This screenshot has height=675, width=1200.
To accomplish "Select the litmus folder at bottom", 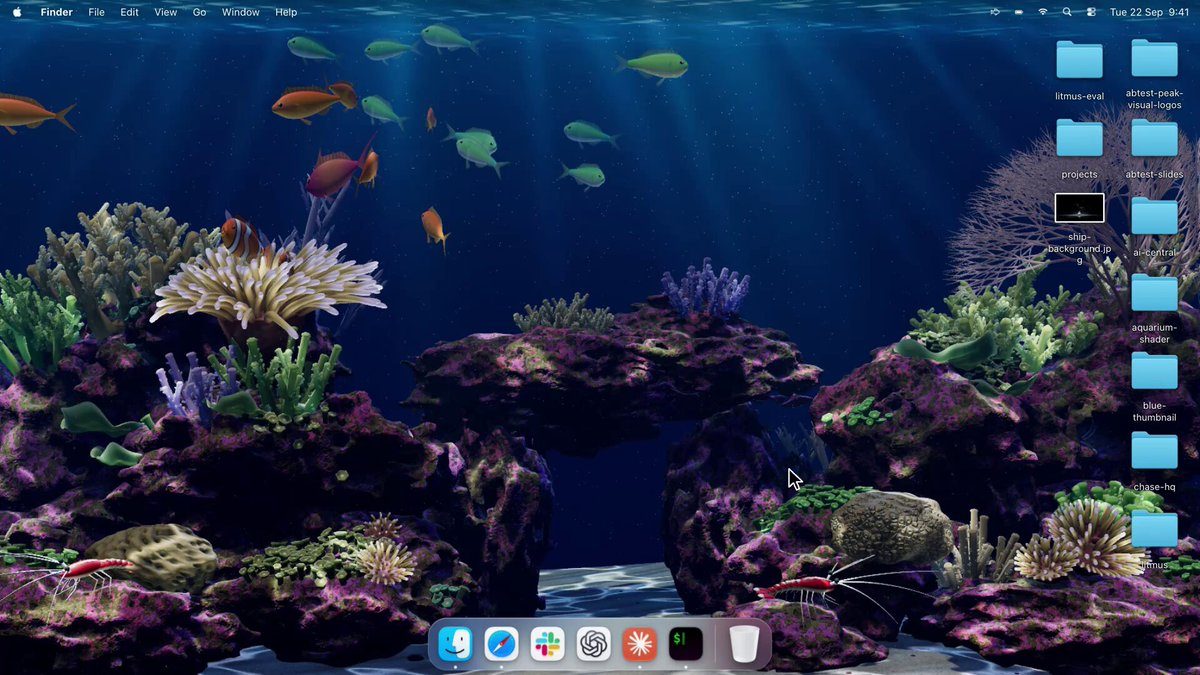I will coord(1154,529).
